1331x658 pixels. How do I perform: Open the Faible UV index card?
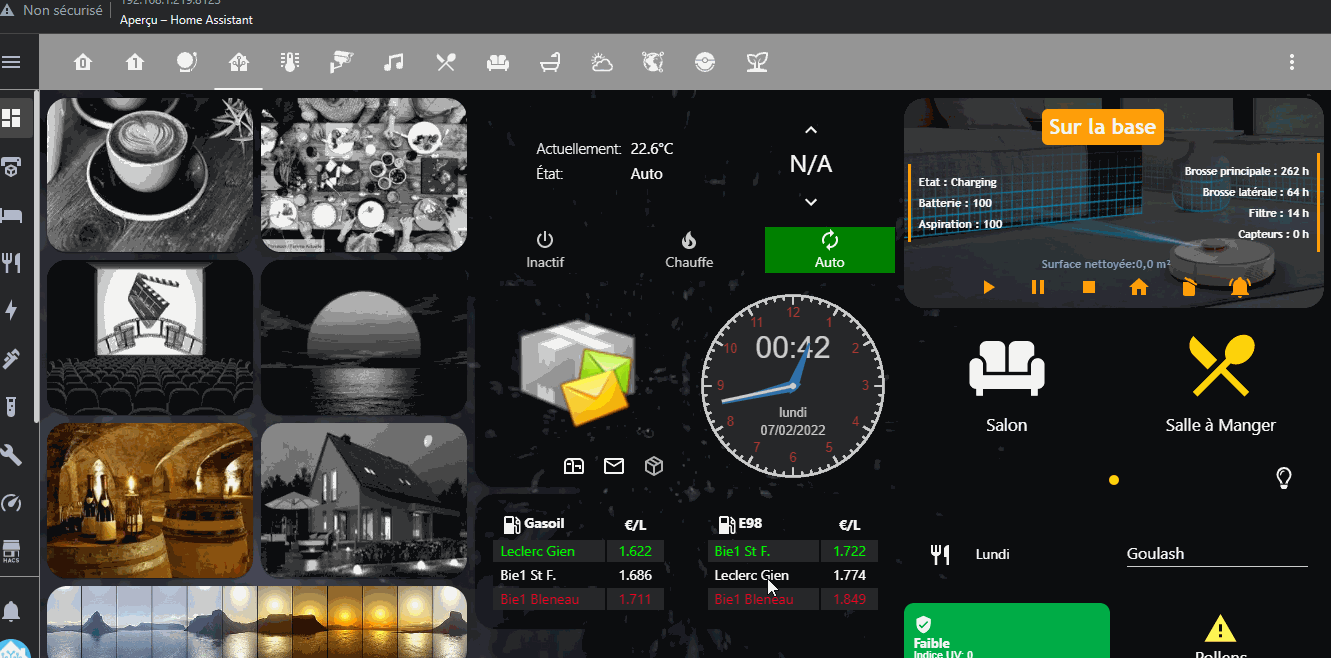[1007, 630]
